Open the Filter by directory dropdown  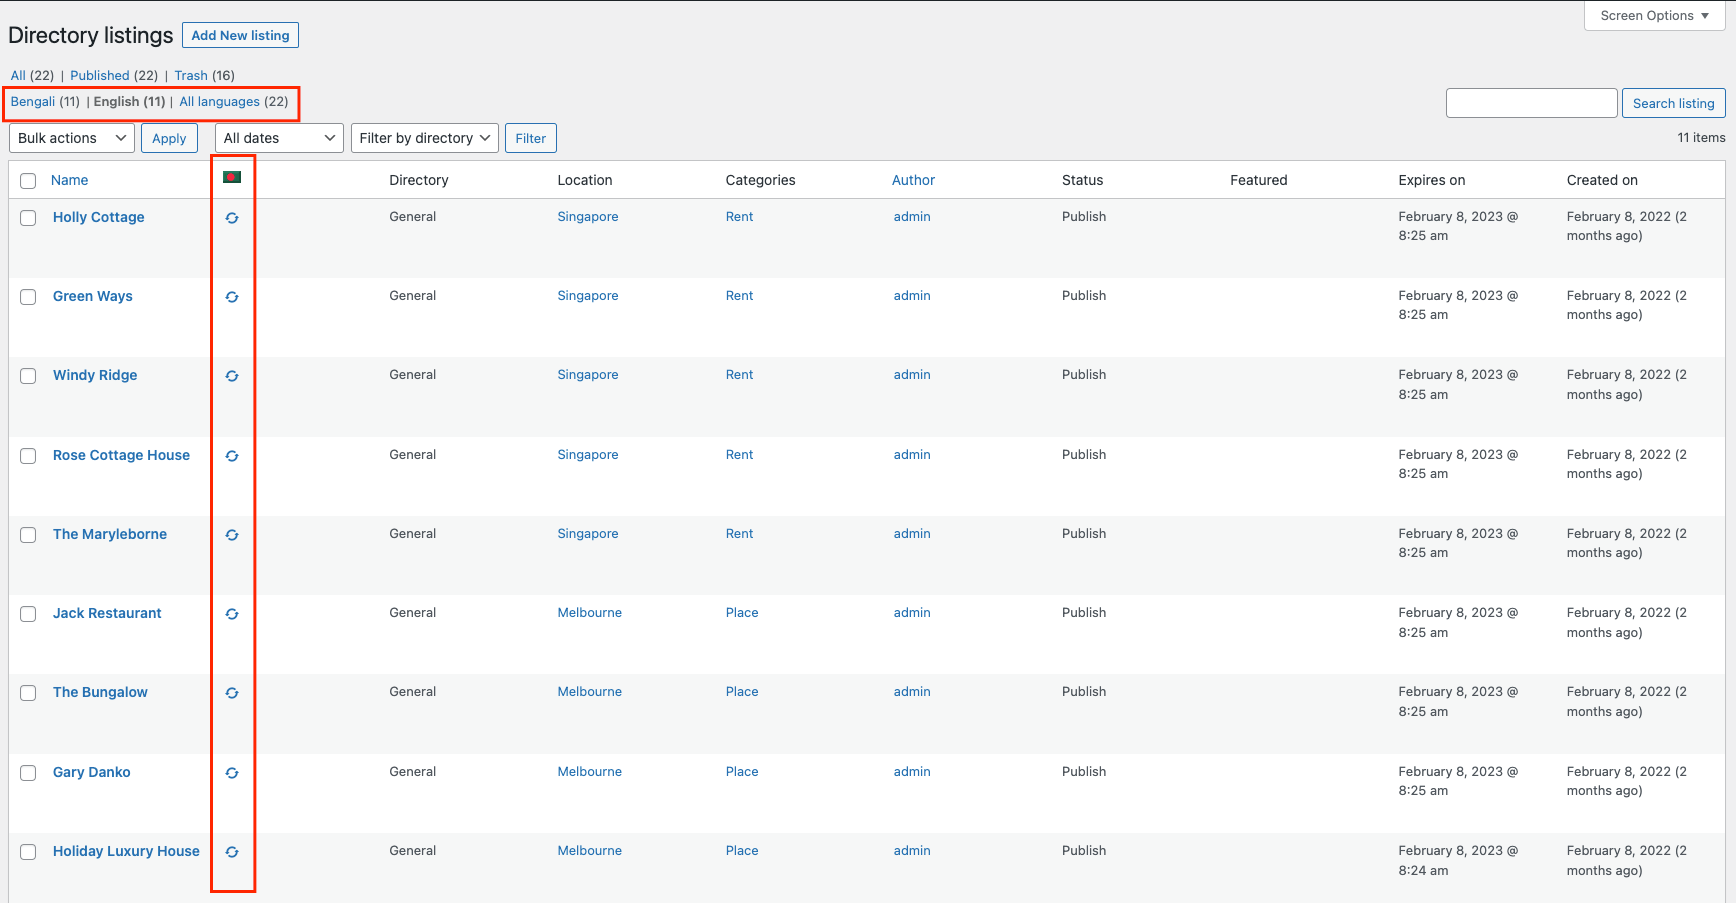[x=424, y=138]
